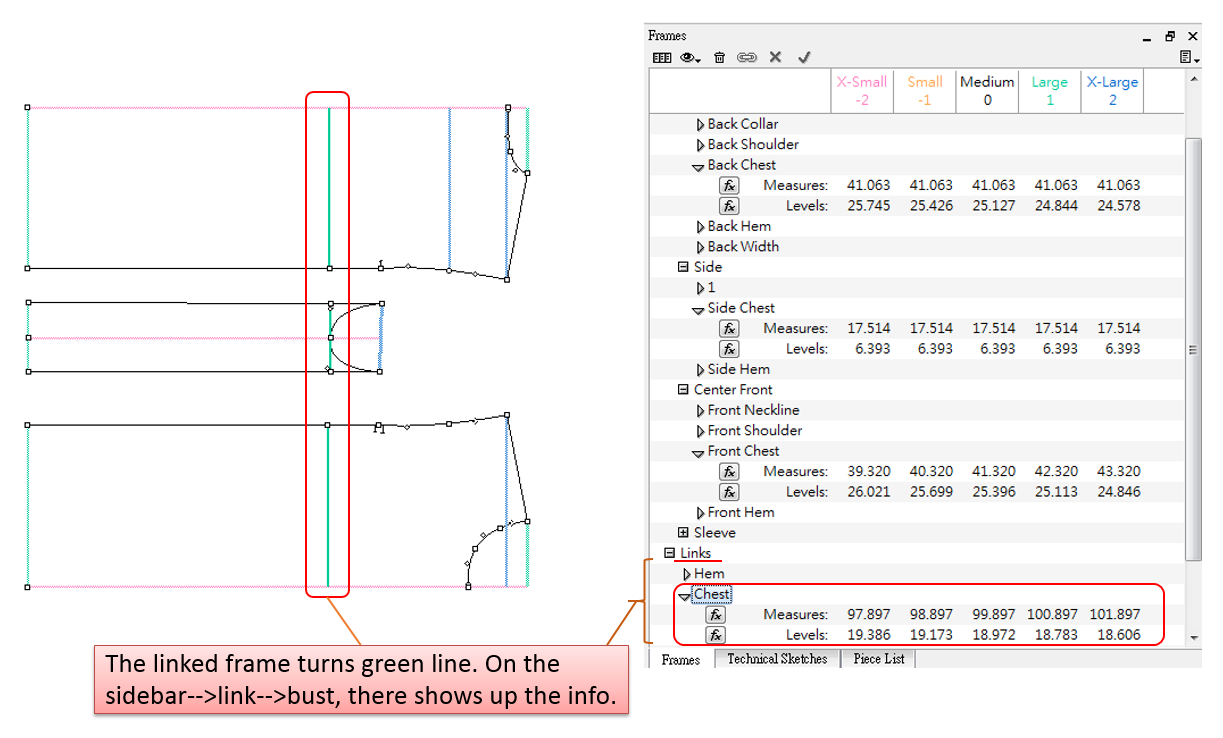
Task: Expand the Hem item under Links
Action: [687, 574]
